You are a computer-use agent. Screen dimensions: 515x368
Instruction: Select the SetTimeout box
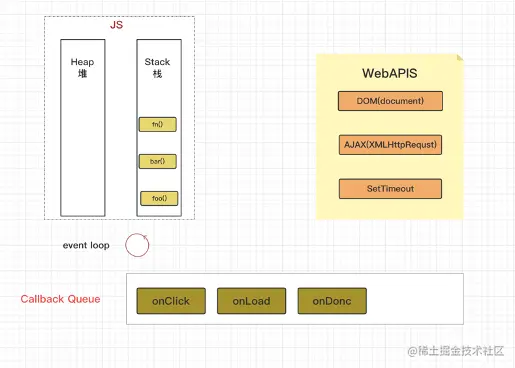tap(390, 189)
